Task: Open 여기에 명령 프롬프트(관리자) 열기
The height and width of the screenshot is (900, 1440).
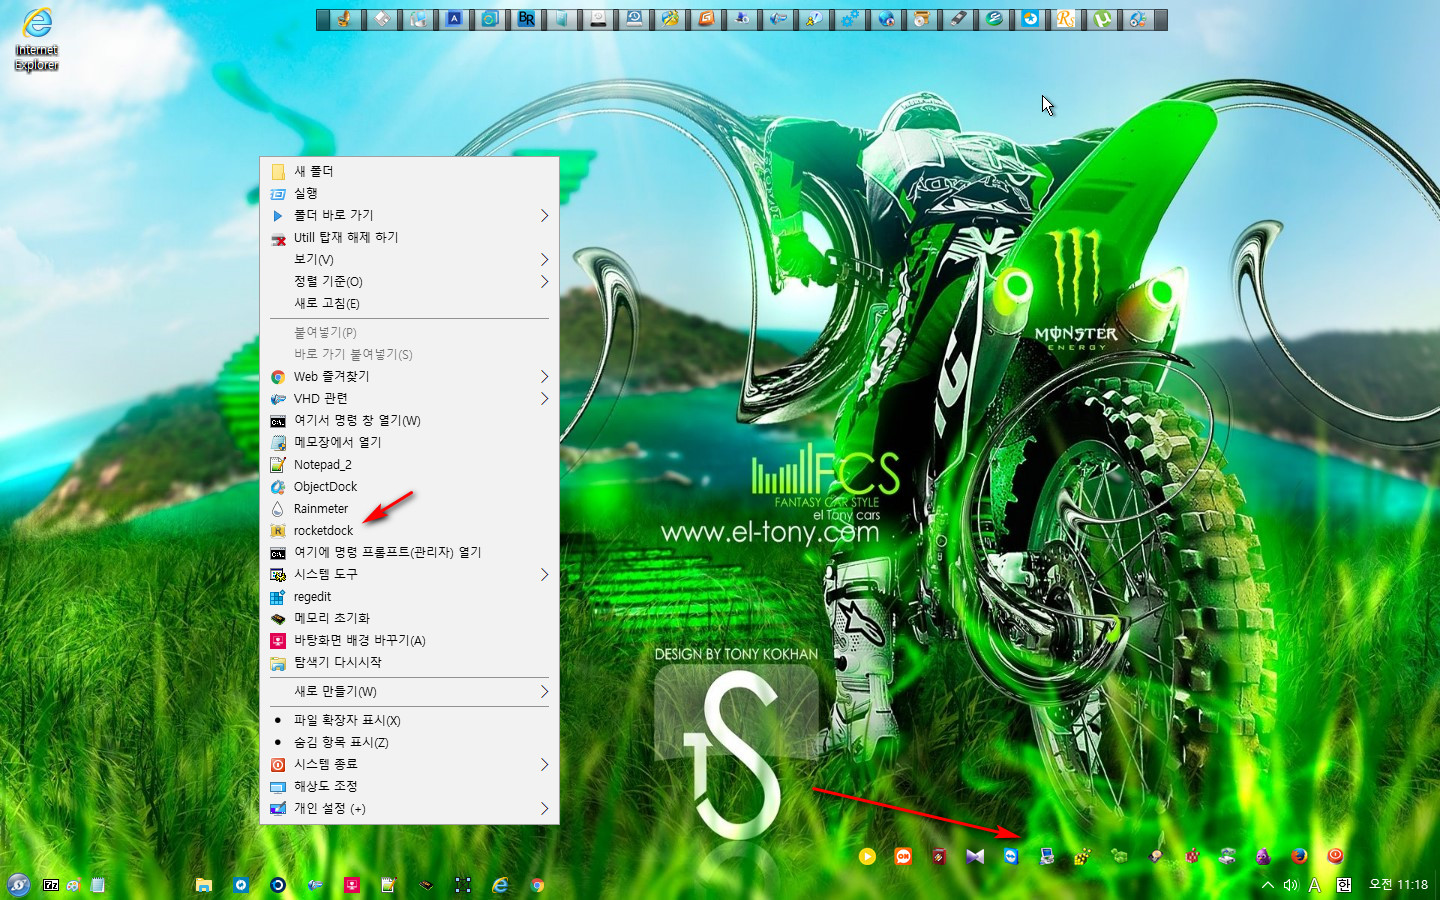Action: [x=409, y=552]
